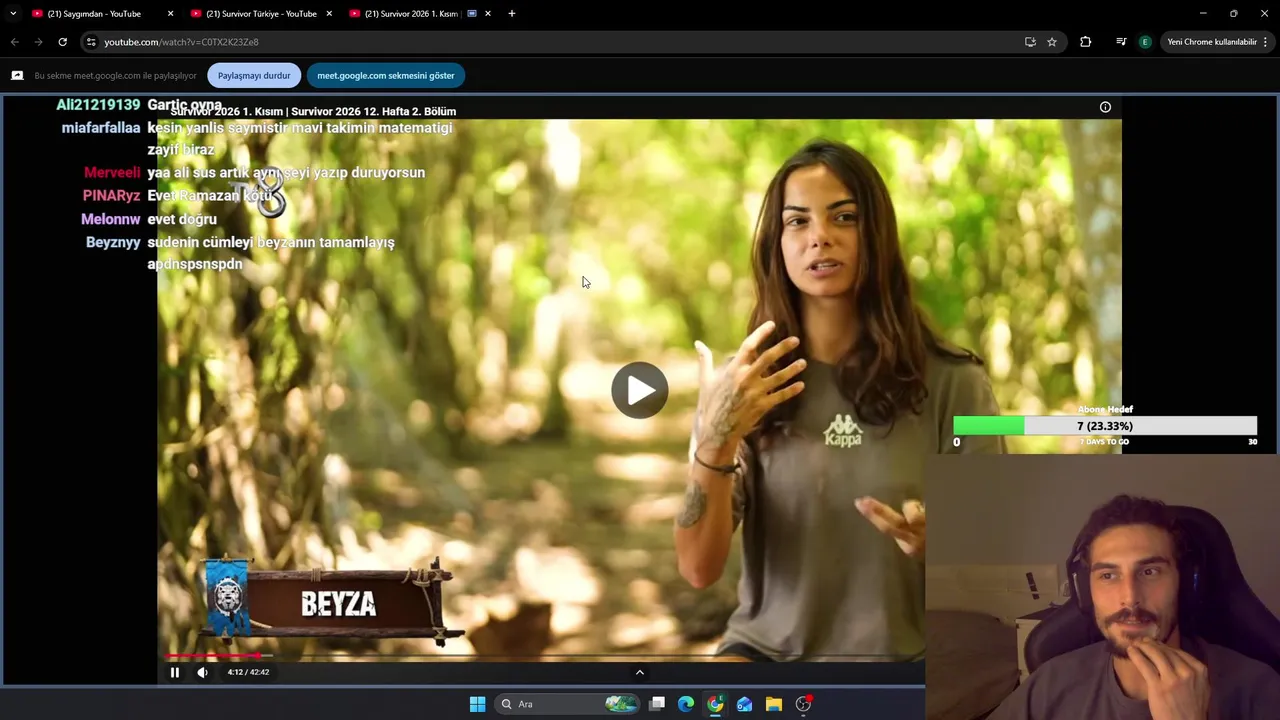1280x720 pixels.
Task: Click the tab sharing indicator icon
Action: point(17,75)
